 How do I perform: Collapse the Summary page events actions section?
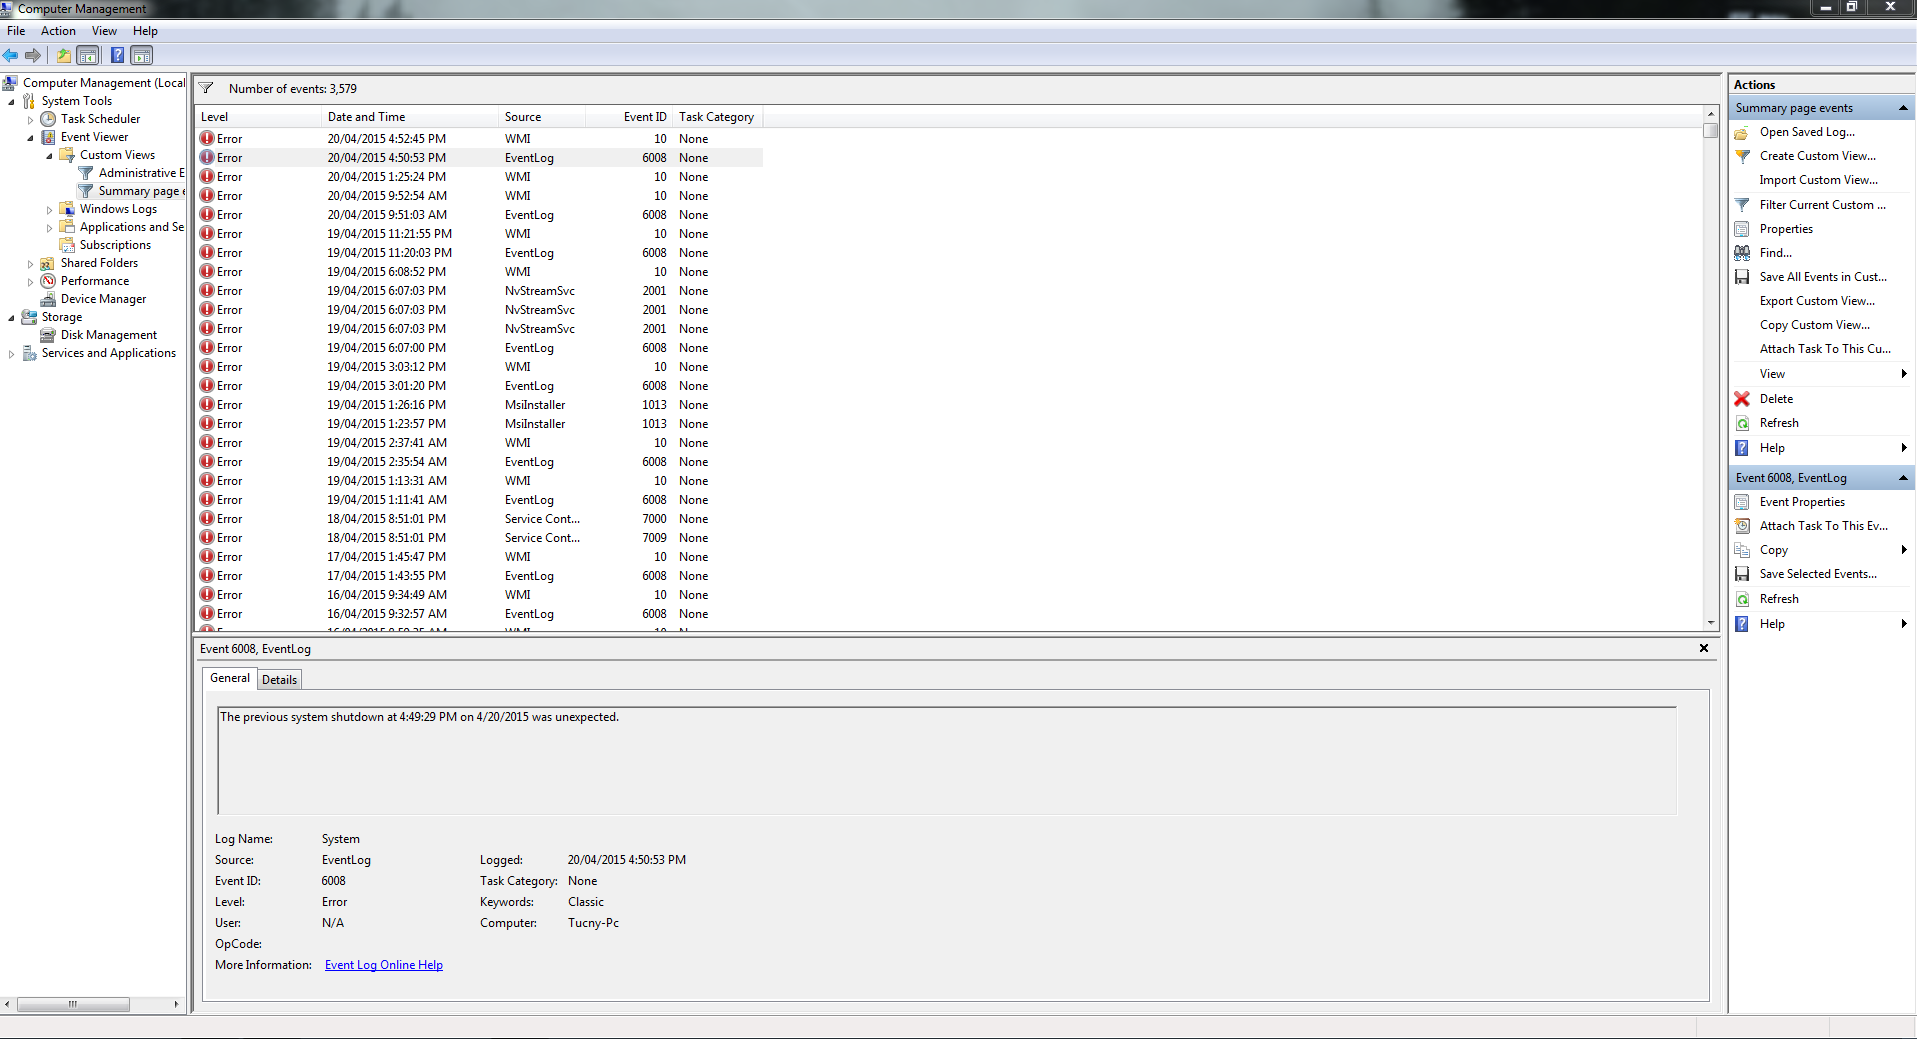click(x=1903, y=108)
